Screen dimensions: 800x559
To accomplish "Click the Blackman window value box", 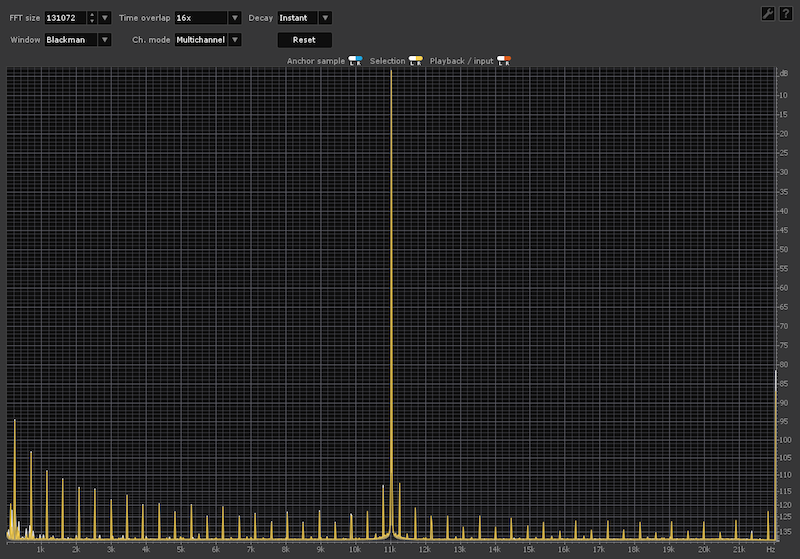I will 71,40.
